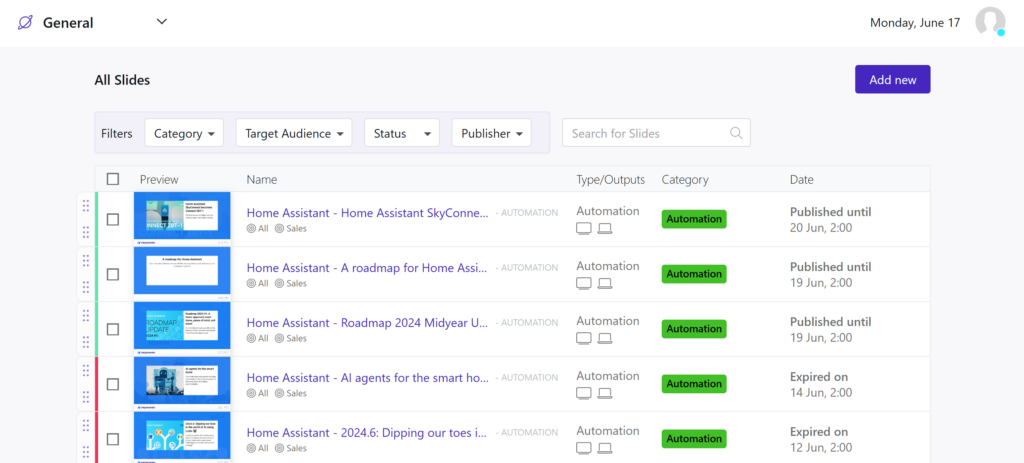Open the 'Roadmap 2024 Midyear U...' slide link
Screen dimensions: 1024x463
coord(368,323)
